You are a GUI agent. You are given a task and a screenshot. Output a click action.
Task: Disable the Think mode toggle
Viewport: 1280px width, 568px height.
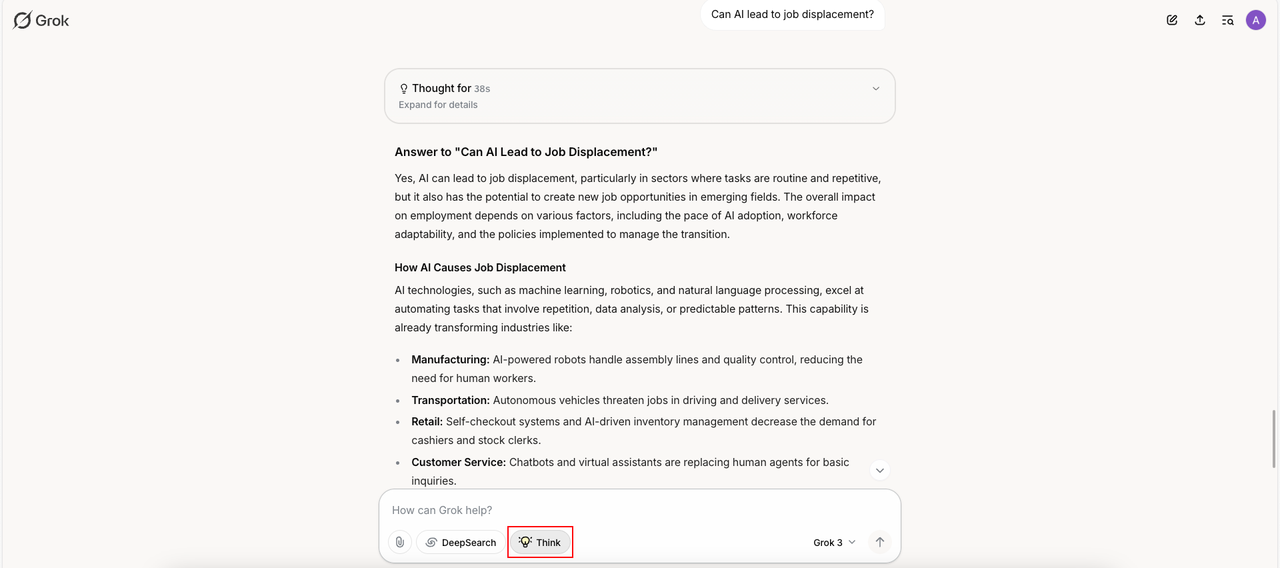540,542
